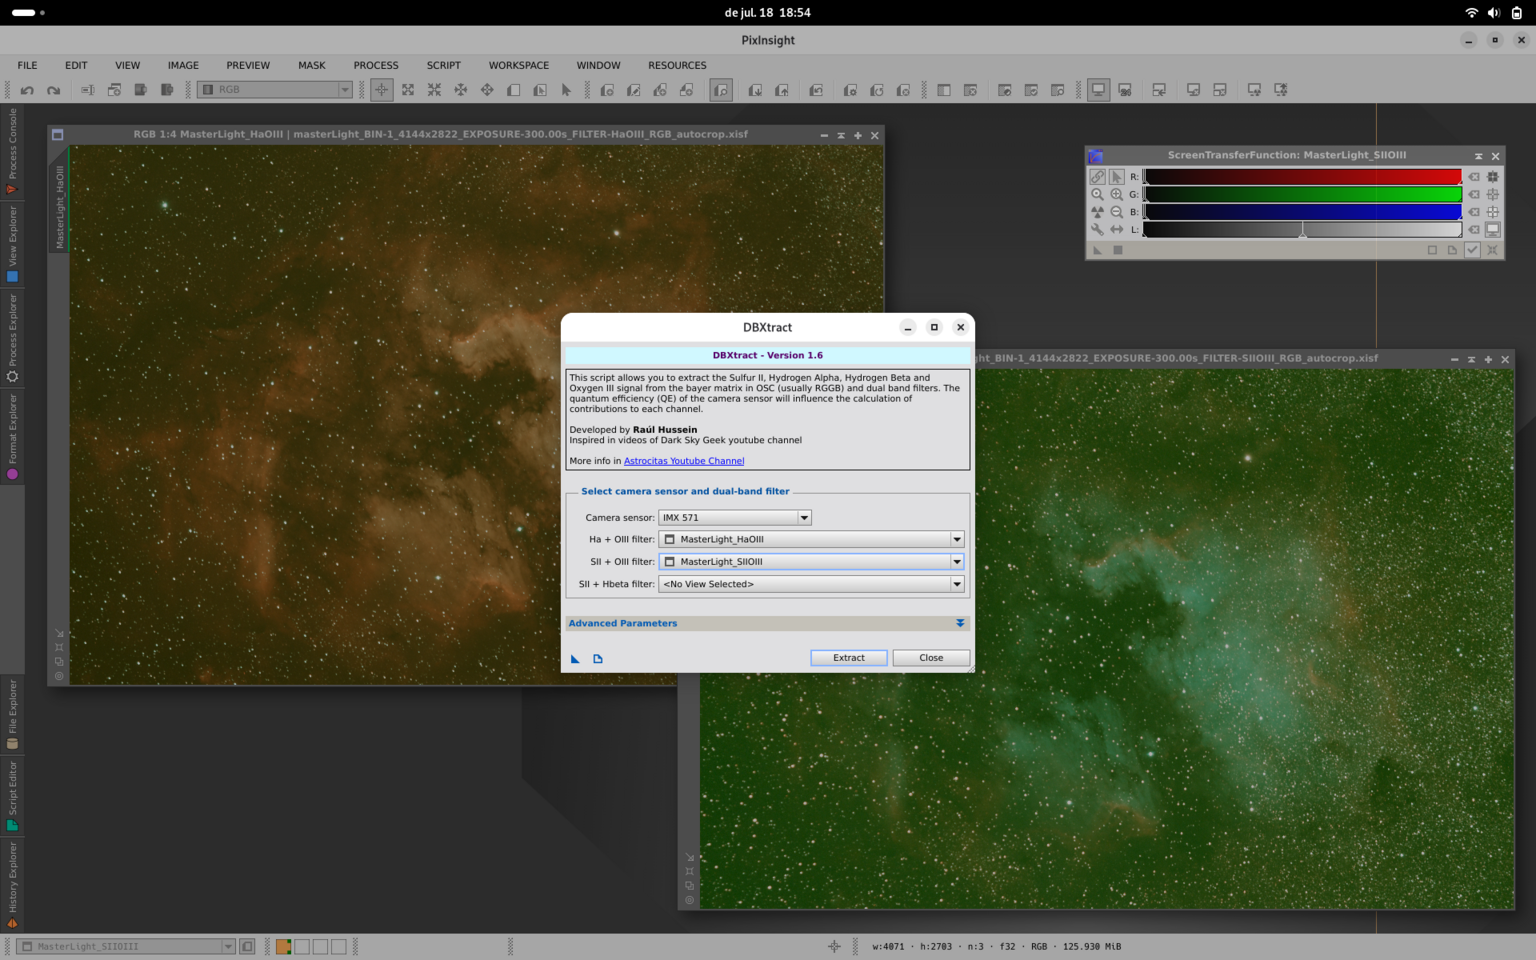
Task: Click STF new instance triangle icon
Action: pos(1097,250)
